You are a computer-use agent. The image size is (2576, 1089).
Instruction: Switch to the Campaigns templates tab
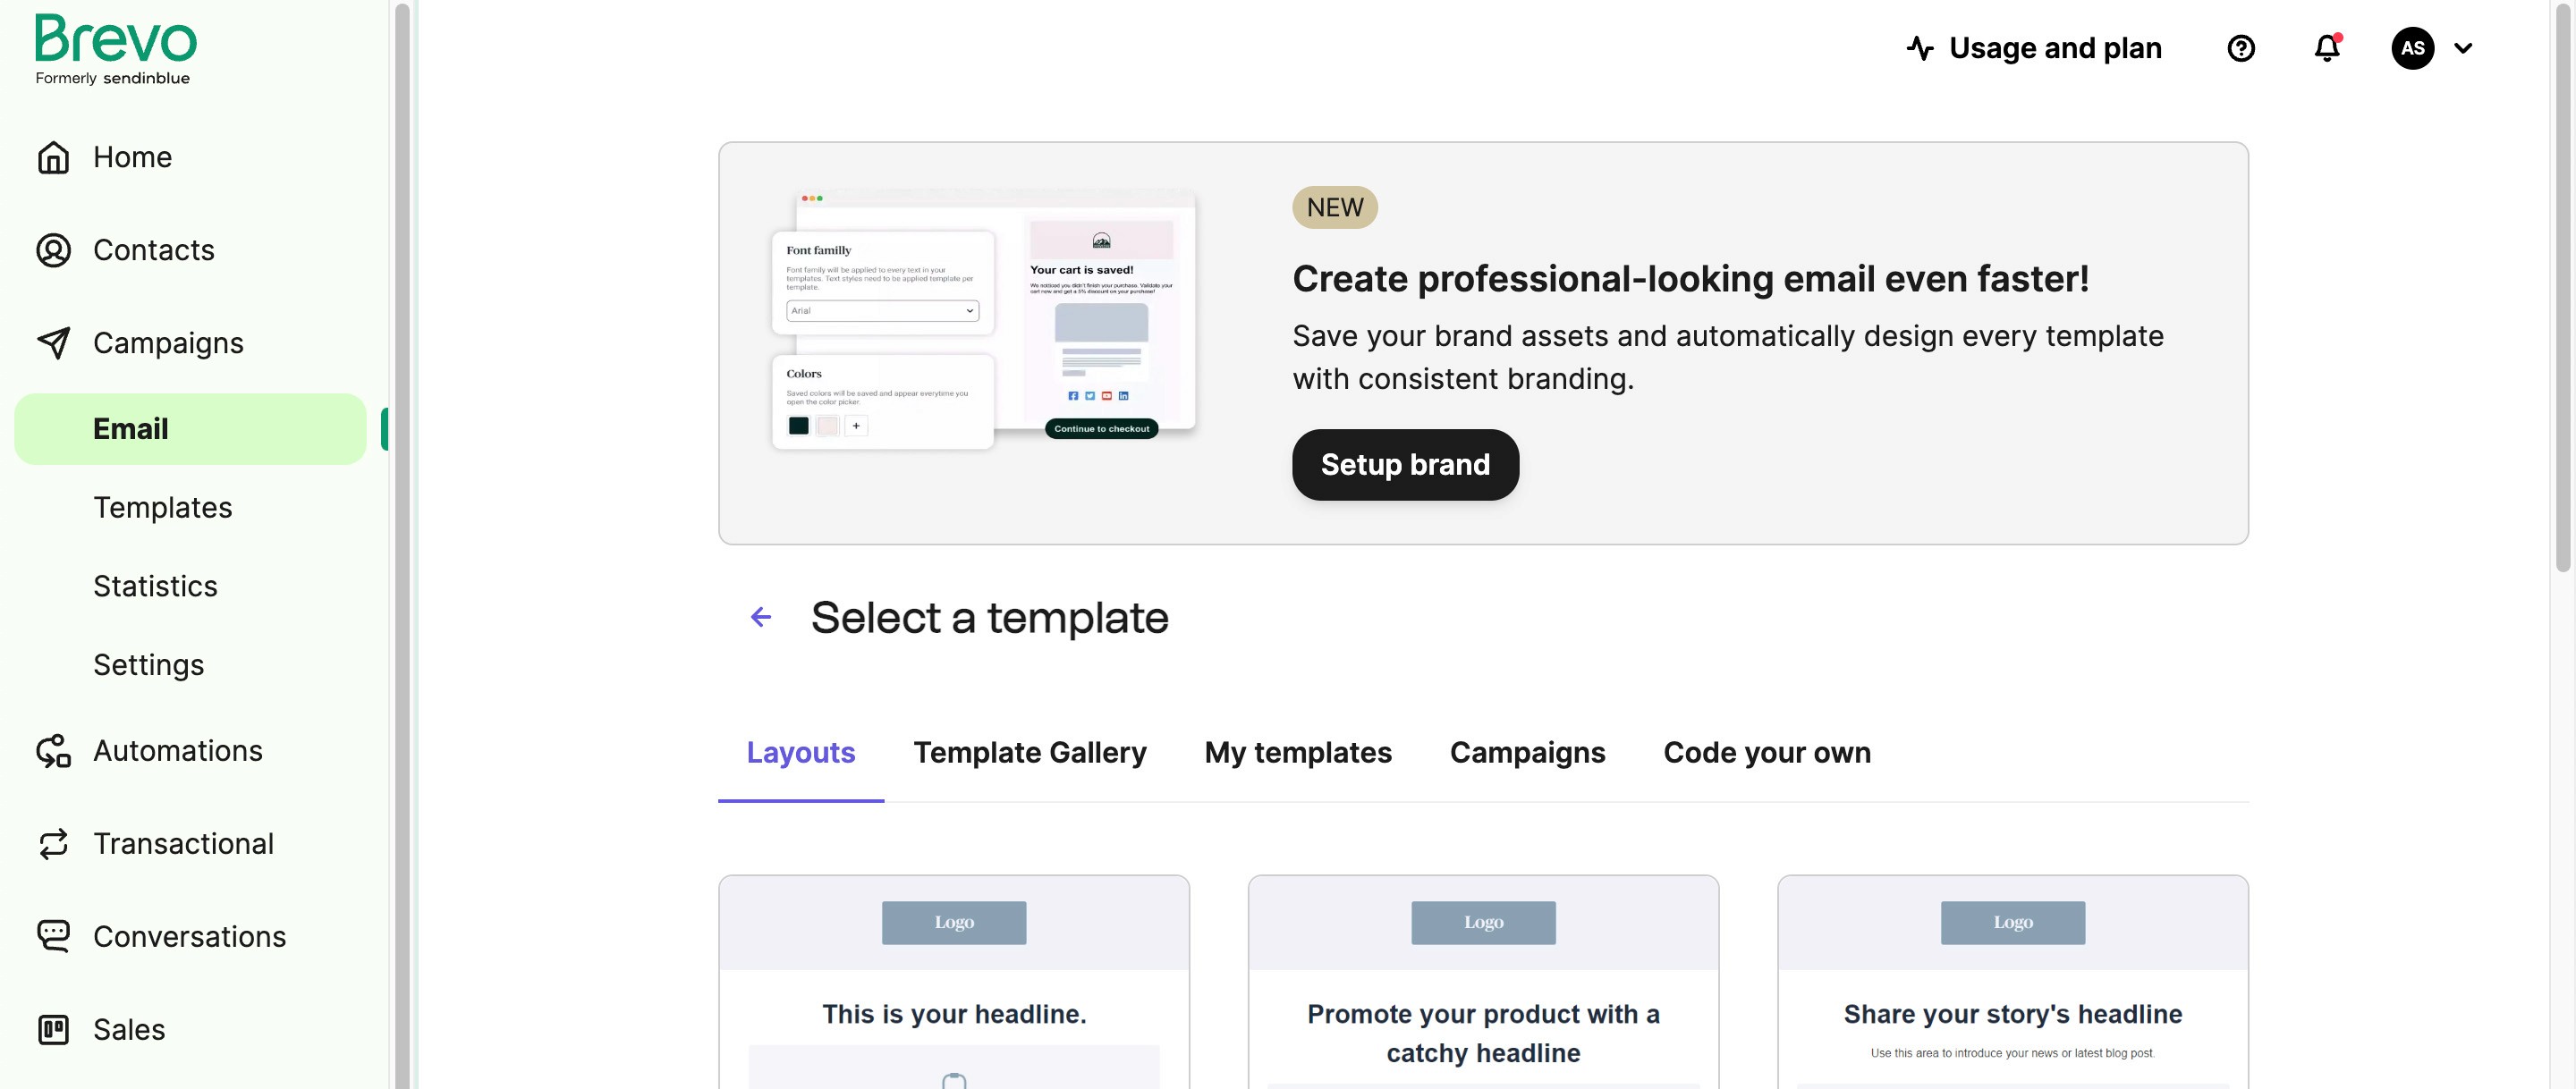click(1527, 753)
